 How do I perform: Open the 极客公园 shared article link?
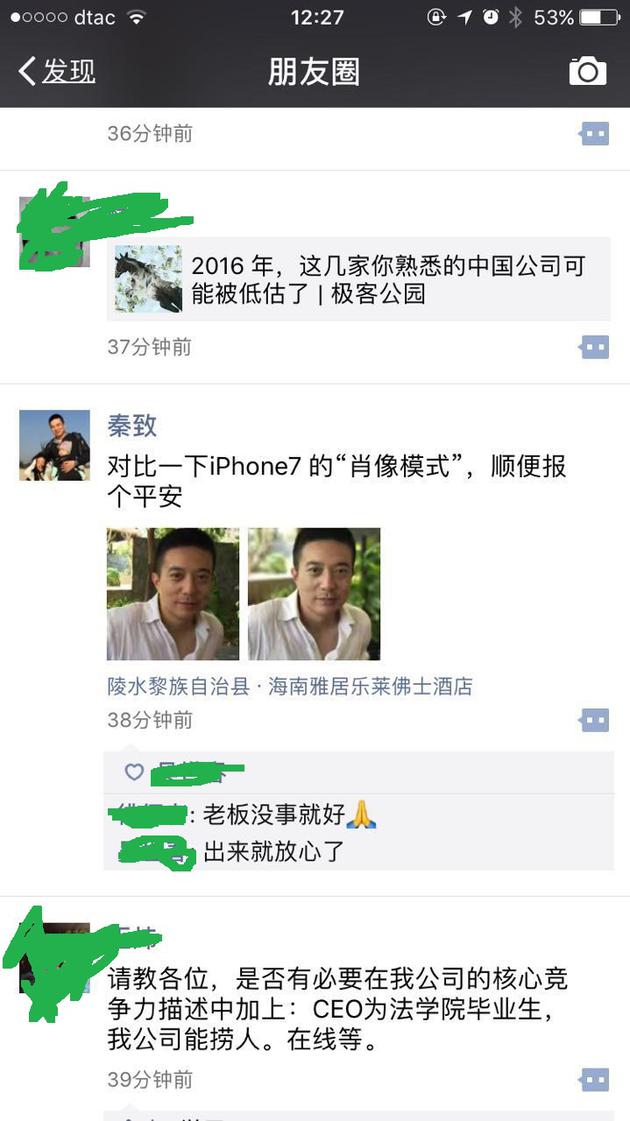[359, 279]
